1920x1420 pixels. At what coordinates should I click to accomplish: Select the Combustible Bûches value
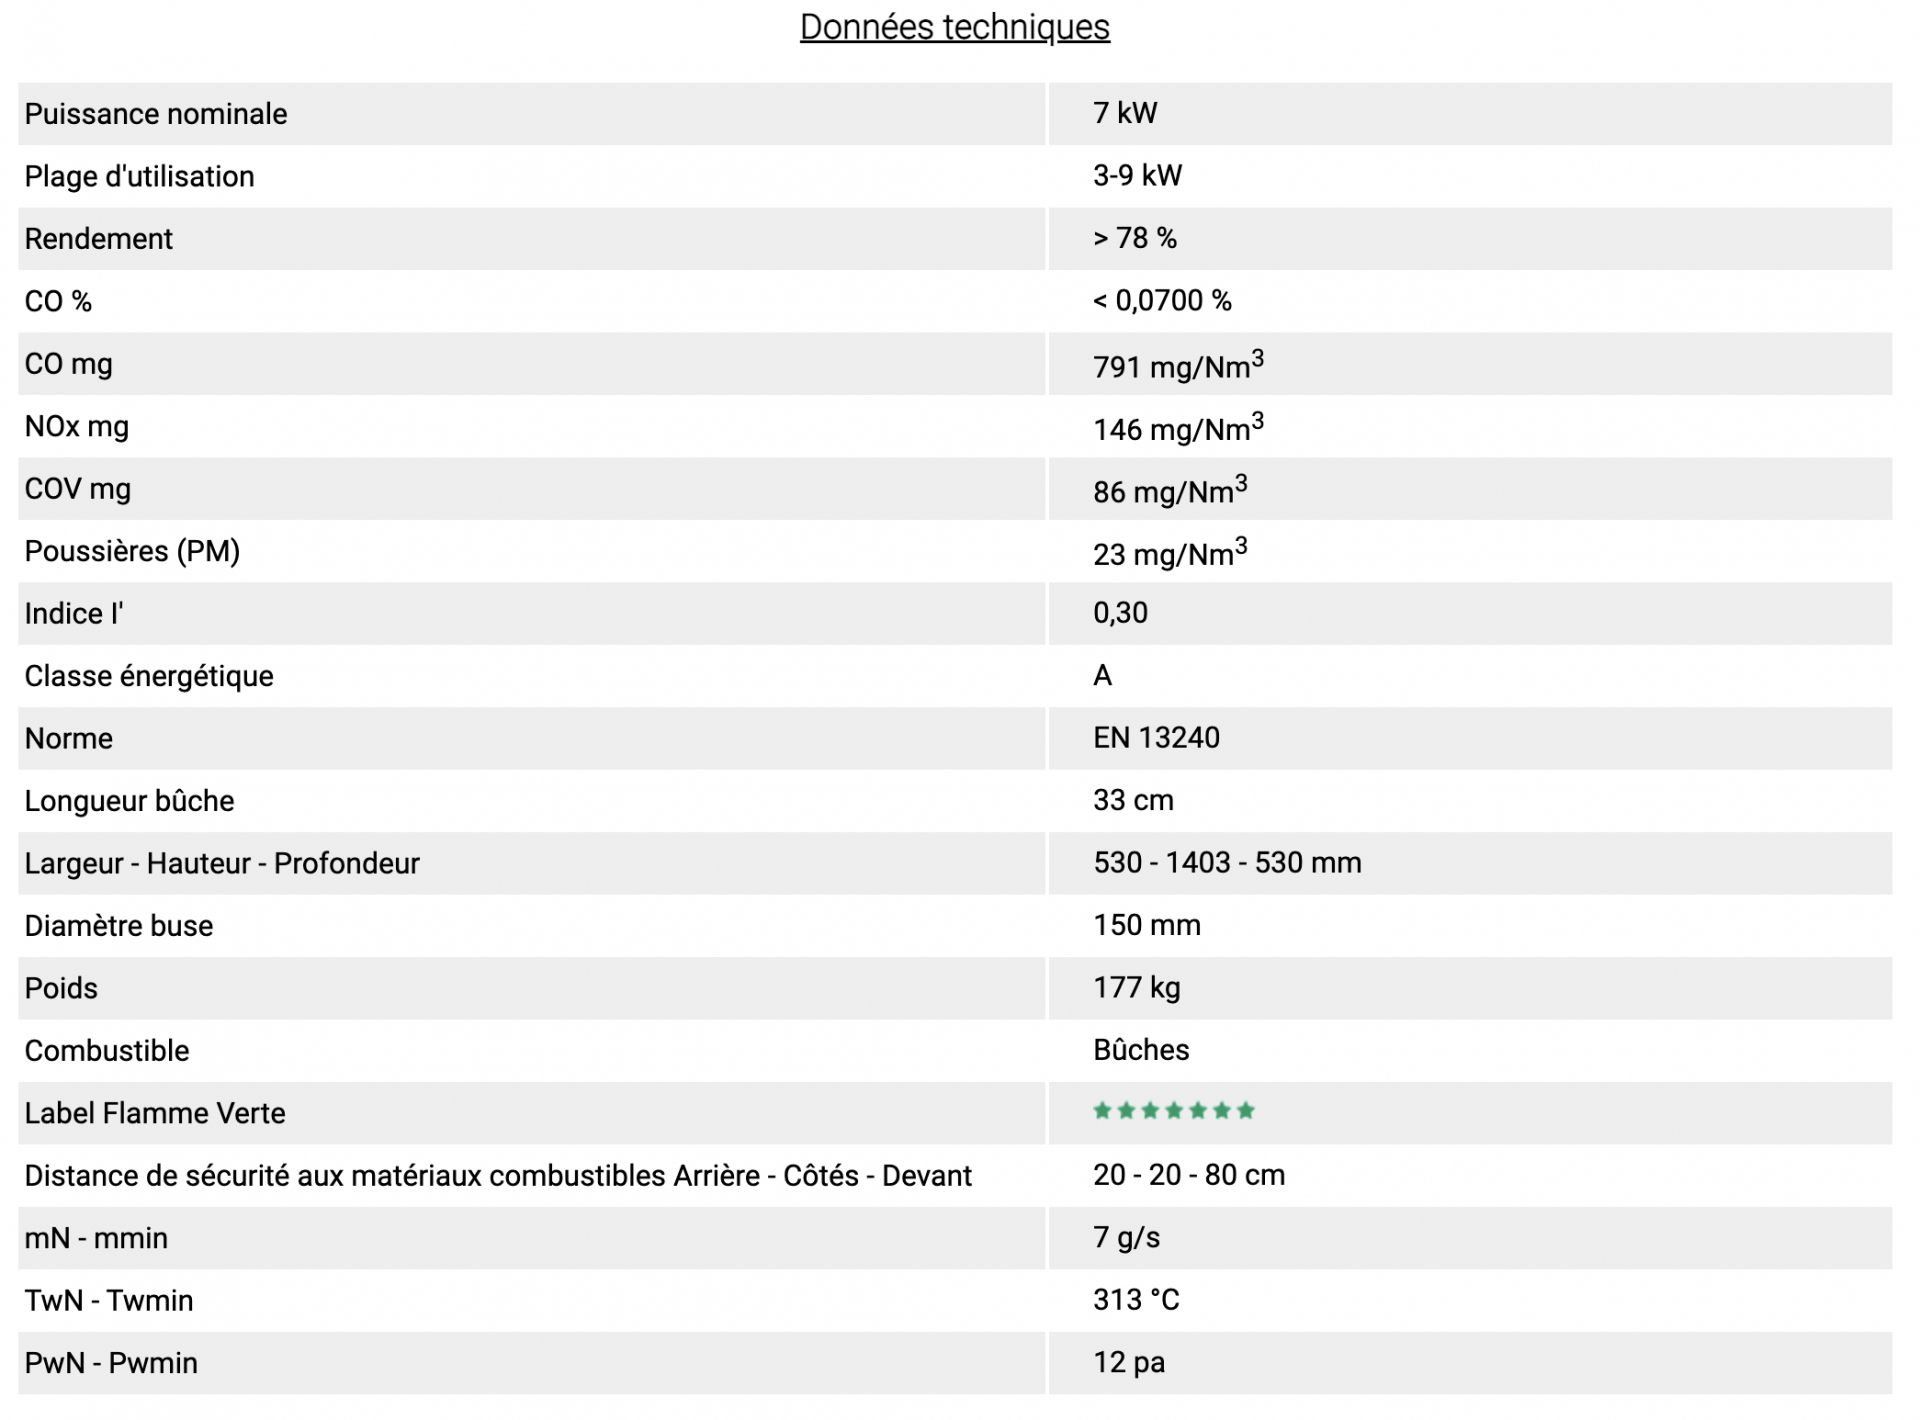1141,1050
